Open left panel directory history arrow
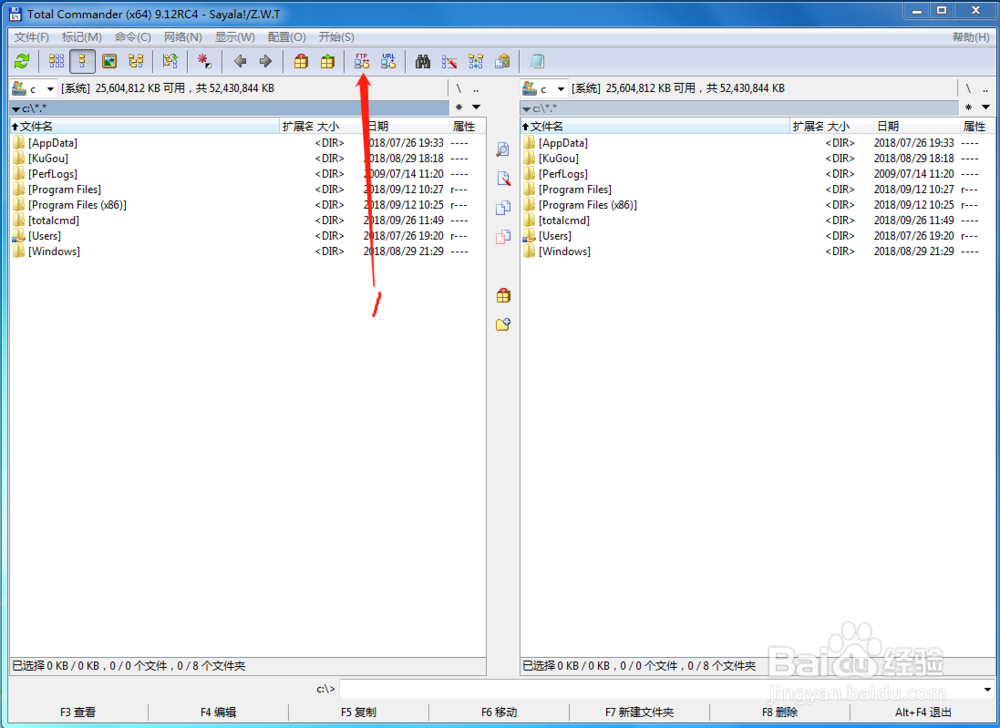This screenshot has width=1000, height=728. (x=476, y=107)
